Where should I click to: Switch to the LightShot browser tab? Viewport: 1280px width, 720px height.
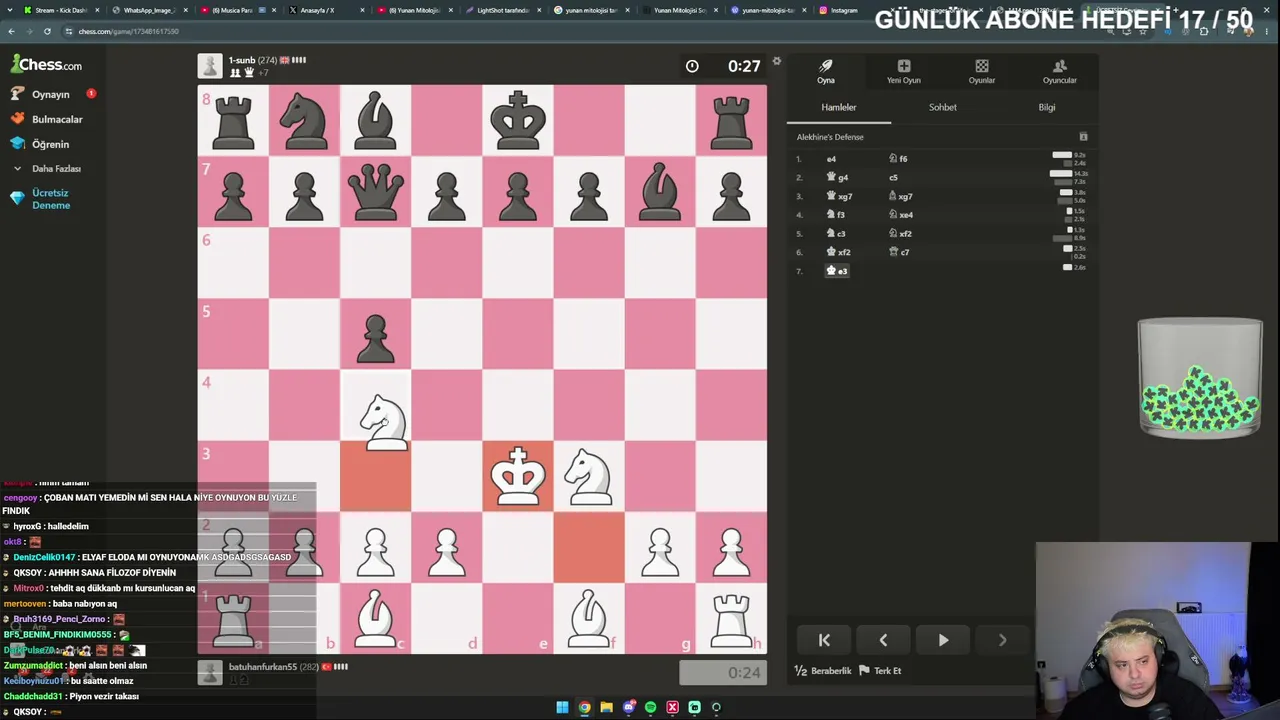point(503,10)
